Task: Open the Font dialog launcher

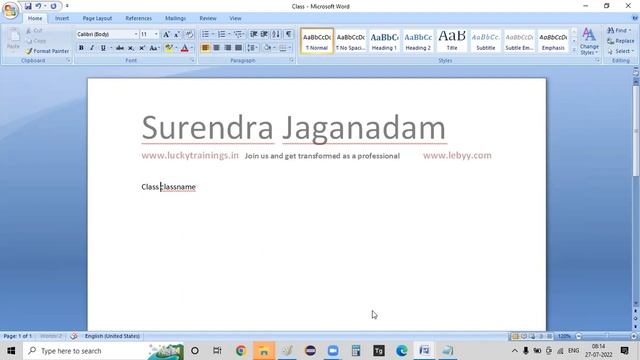Action: 192,60
